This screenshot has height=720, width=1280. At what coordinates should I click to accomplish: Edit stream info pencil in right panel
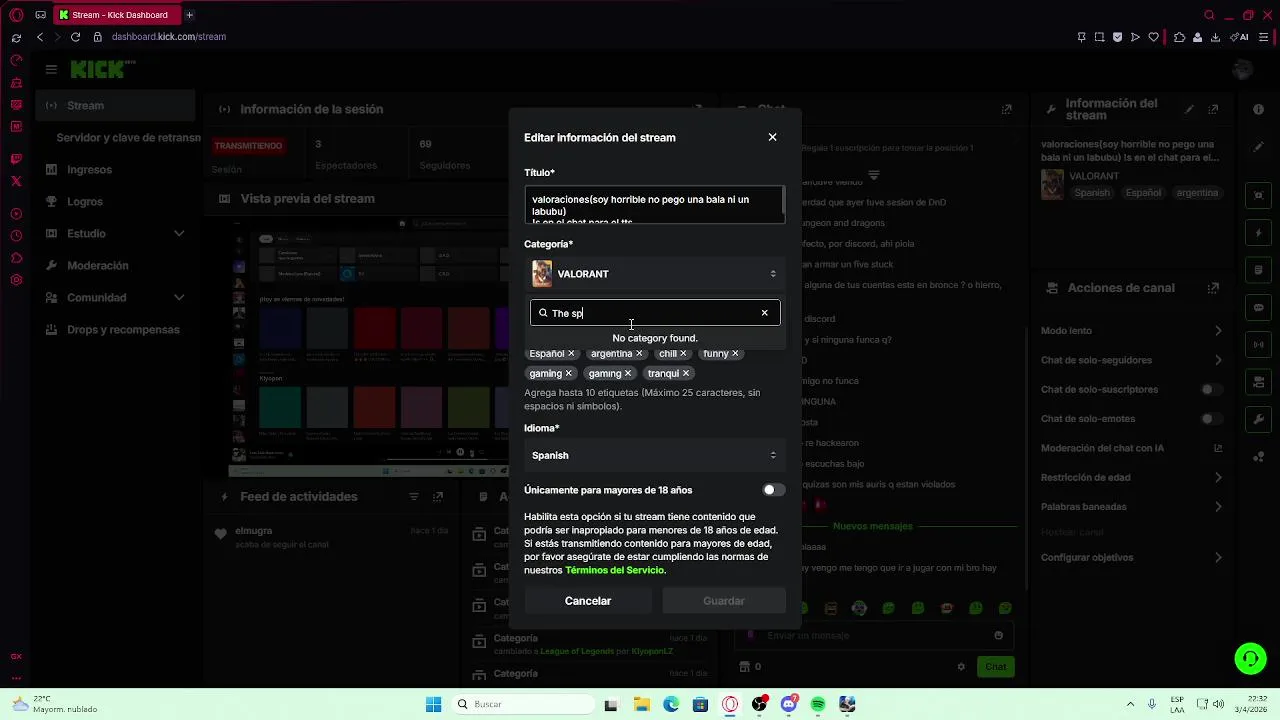click(x=1189, y=109)
